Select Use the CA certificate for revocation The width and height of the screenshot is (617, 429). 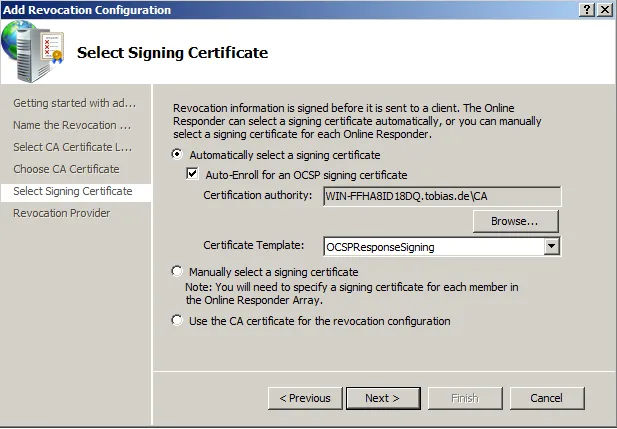(178, 321)
